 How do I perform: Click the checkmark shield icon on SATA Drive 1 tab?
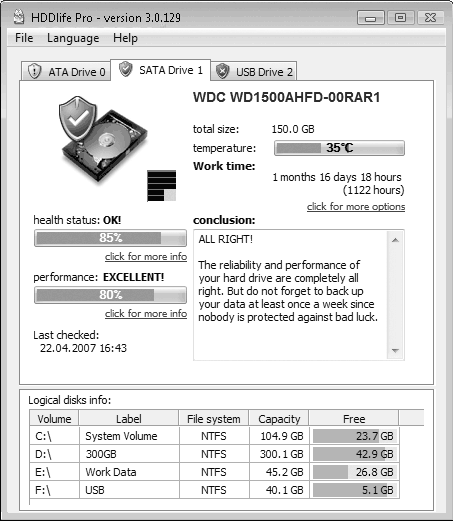pos(126,69)
